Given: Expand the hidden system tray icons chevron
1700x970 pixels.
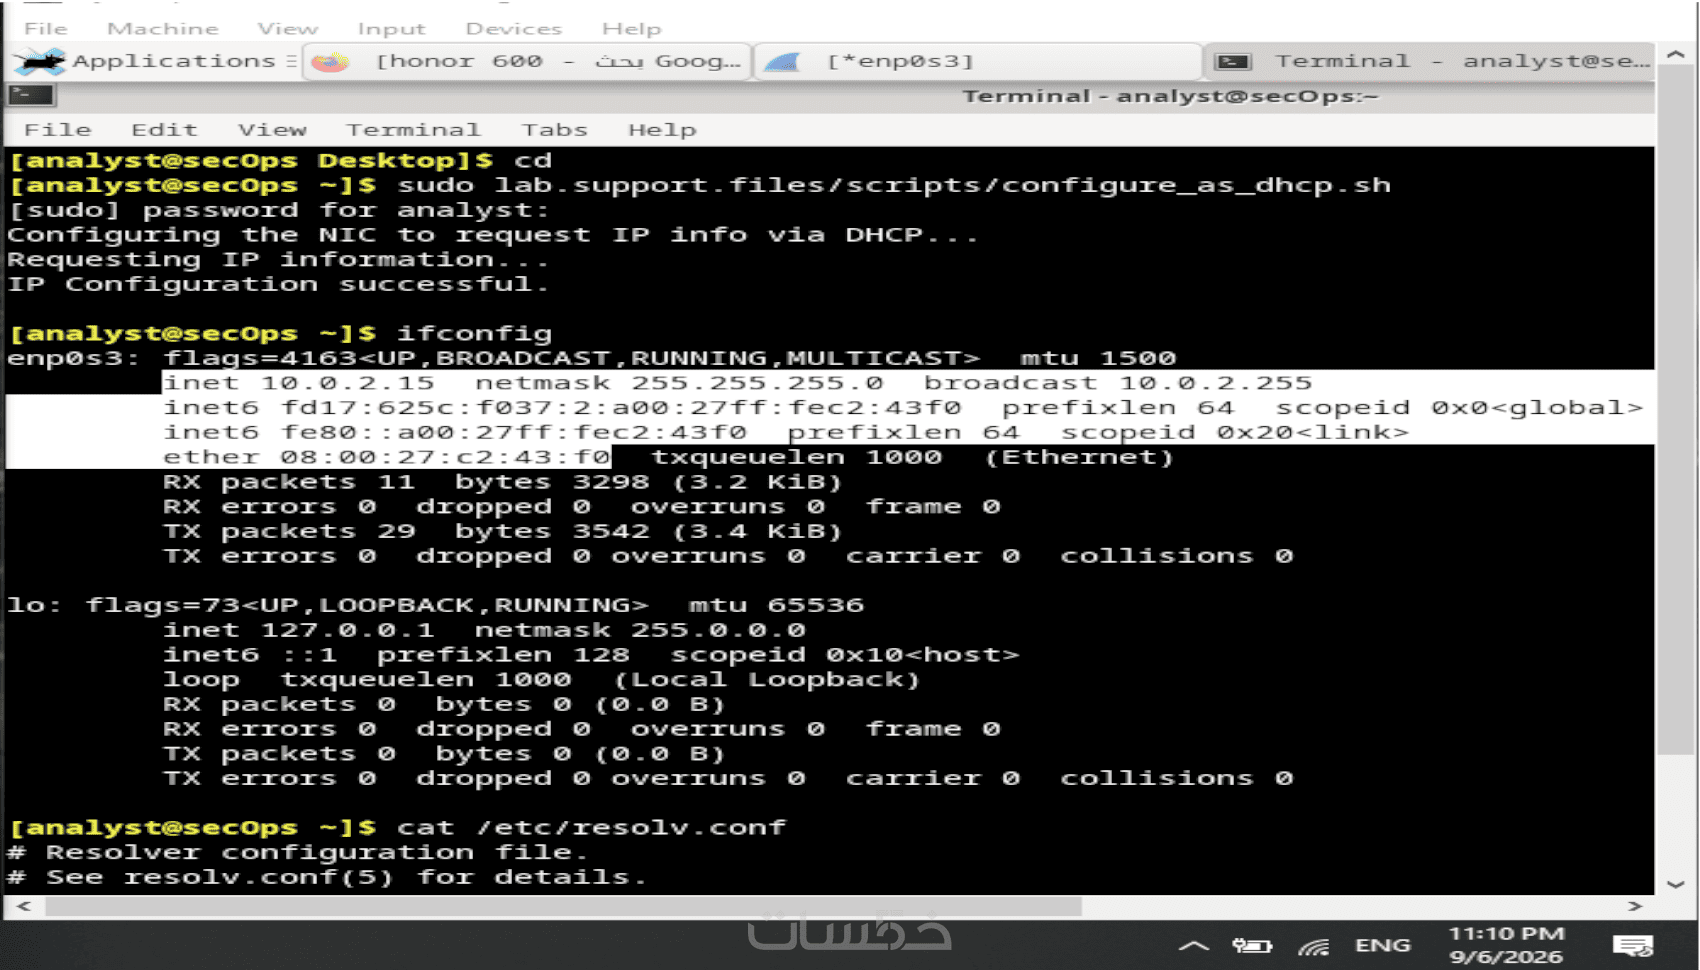Looking at the screenshot, I should [1194, 945].
